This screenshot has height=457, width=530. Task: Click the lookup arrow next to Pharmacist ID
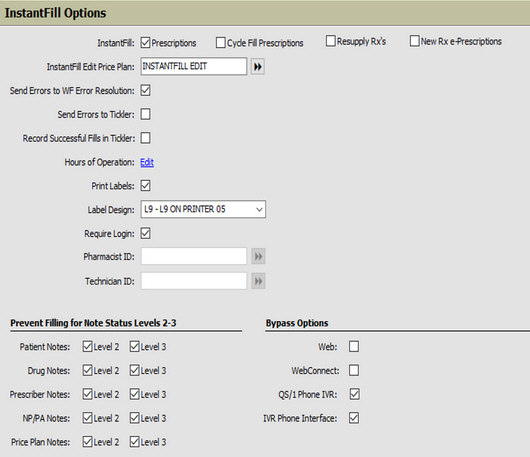tap(258, 257)
